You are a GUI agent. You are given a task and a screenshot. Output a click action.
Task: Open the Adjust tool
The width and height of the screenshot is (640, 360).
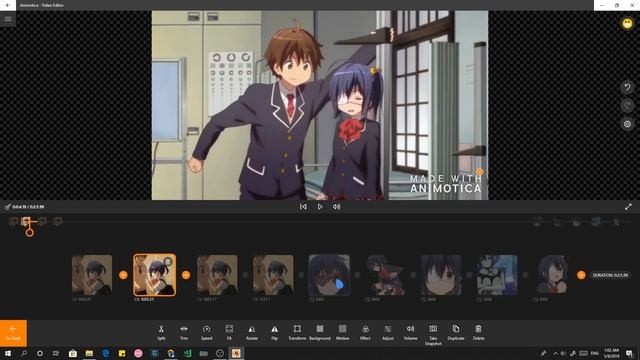pos(388,332)
